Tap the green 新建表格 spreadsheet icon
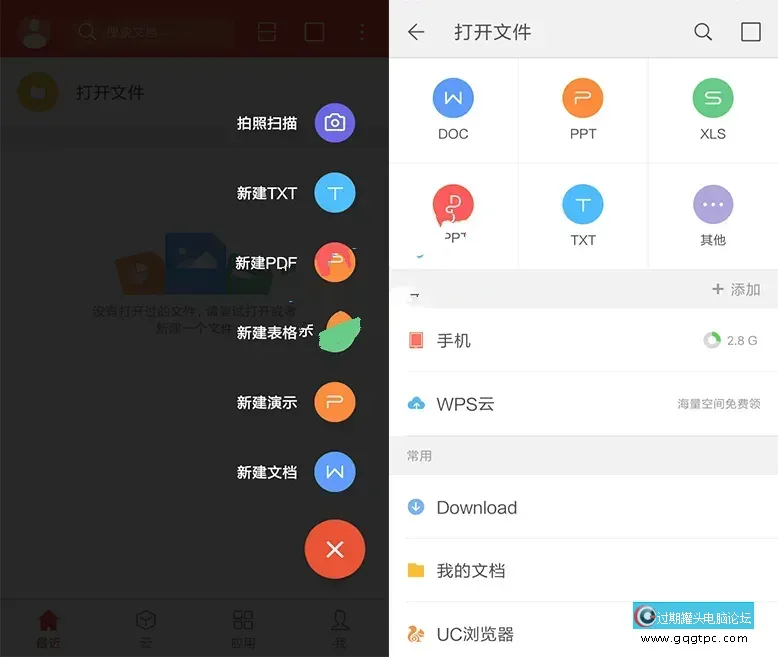Viewport: 778px width, 657px height. (x=340, y=331)
